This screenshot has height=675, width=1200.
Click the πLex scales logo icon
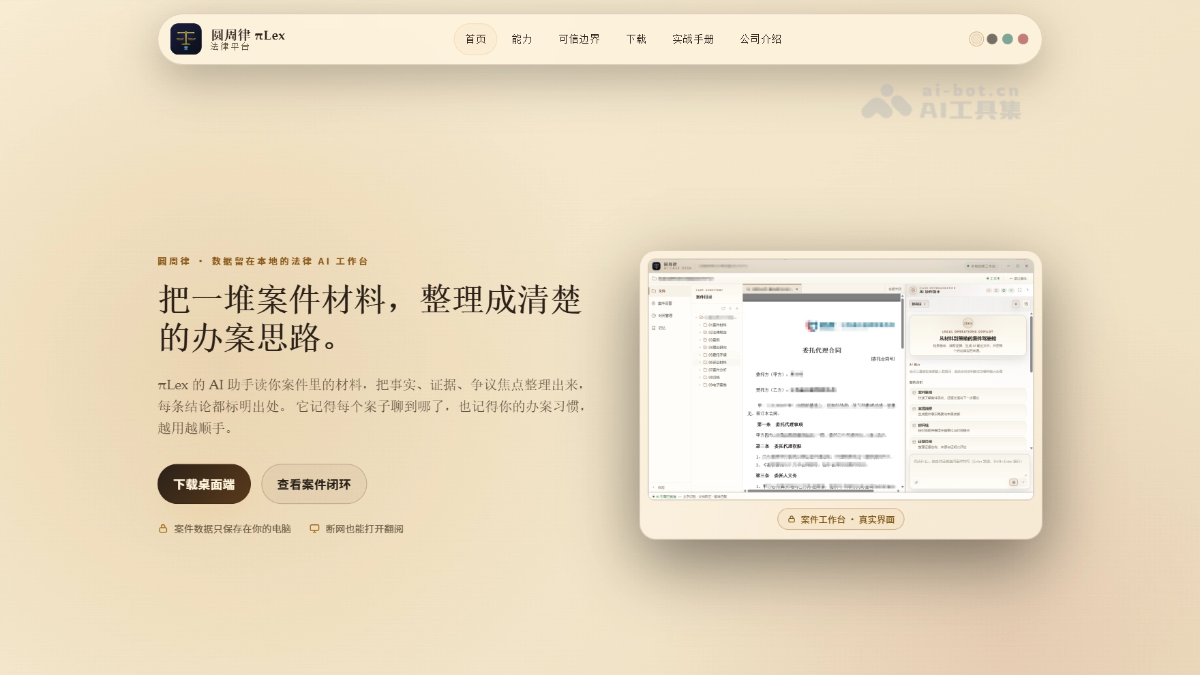coord(186,39)
